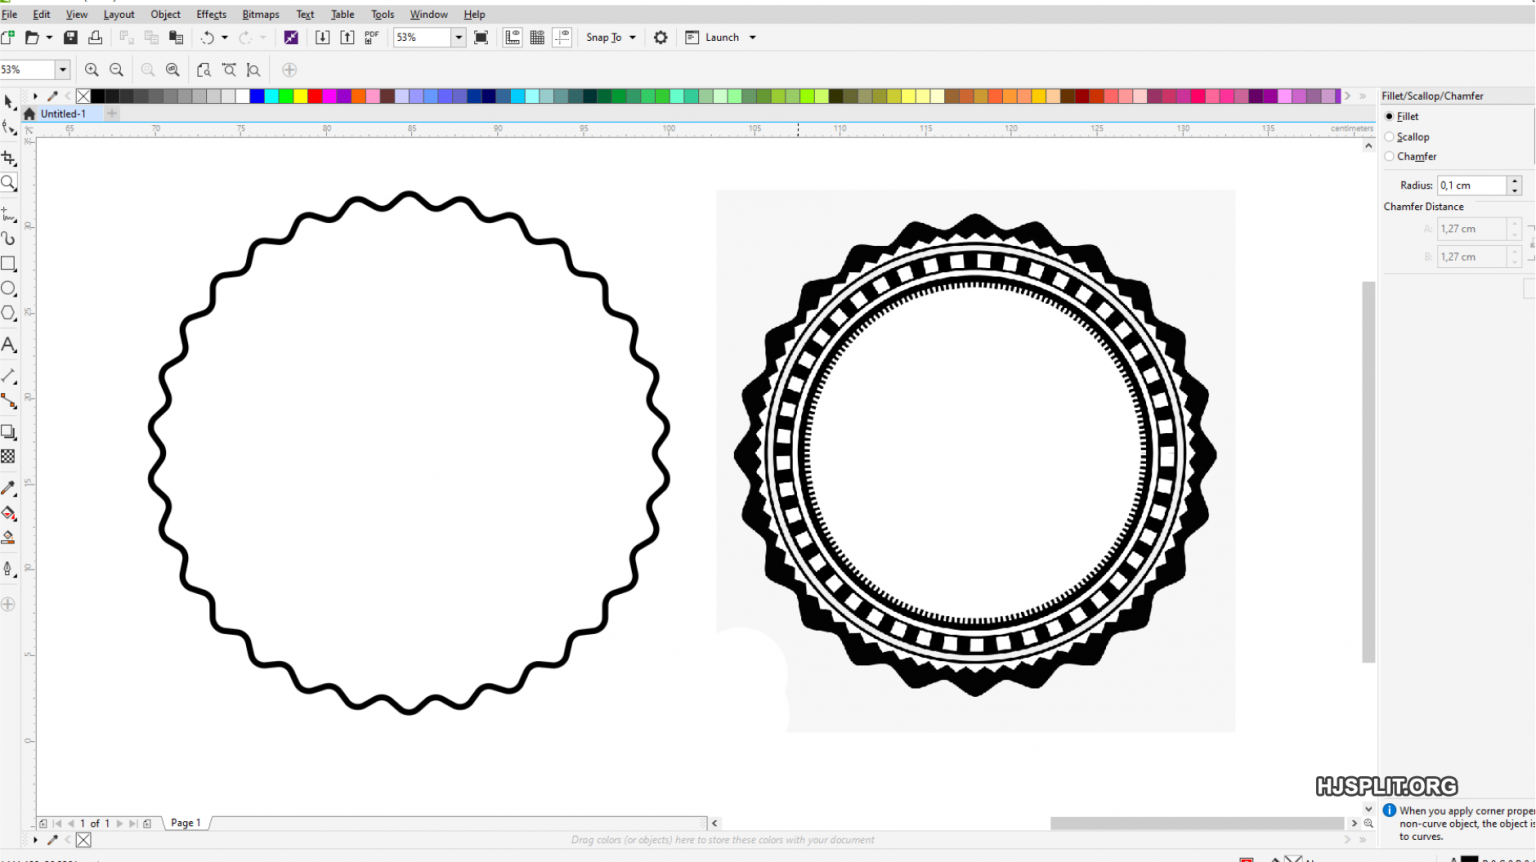Select the Connector tool
Screen dimensions: 1536x862
pyautogui.click(x=9, y=401)
